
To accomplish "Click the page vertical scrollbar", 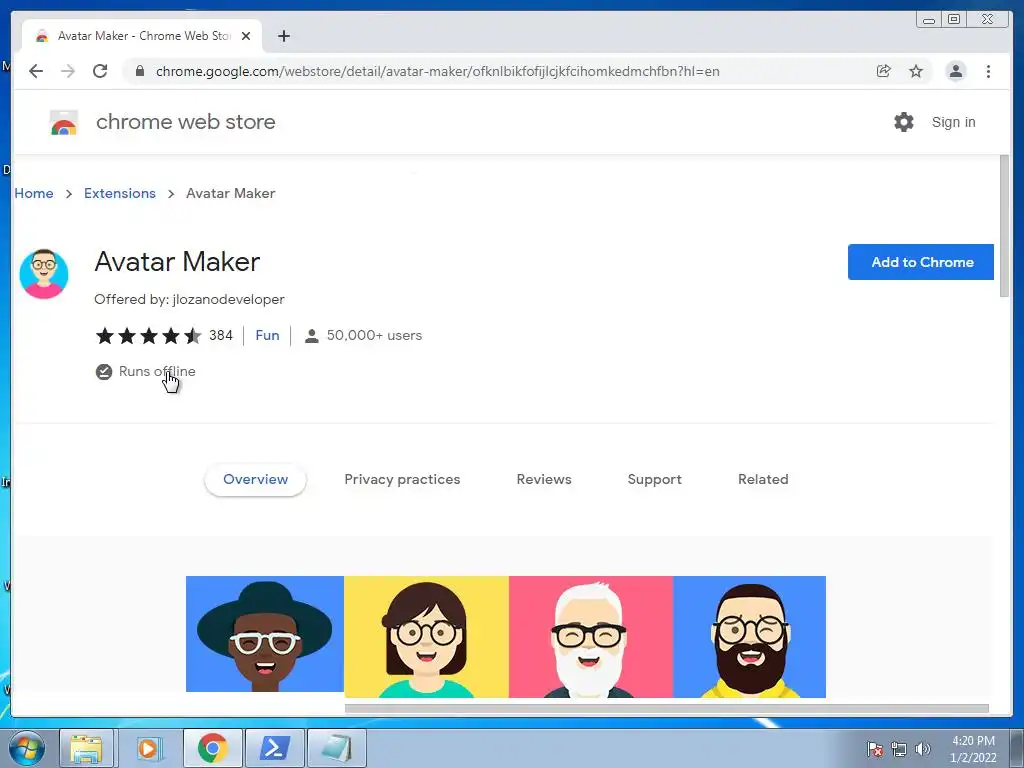I will (1004, 226).
